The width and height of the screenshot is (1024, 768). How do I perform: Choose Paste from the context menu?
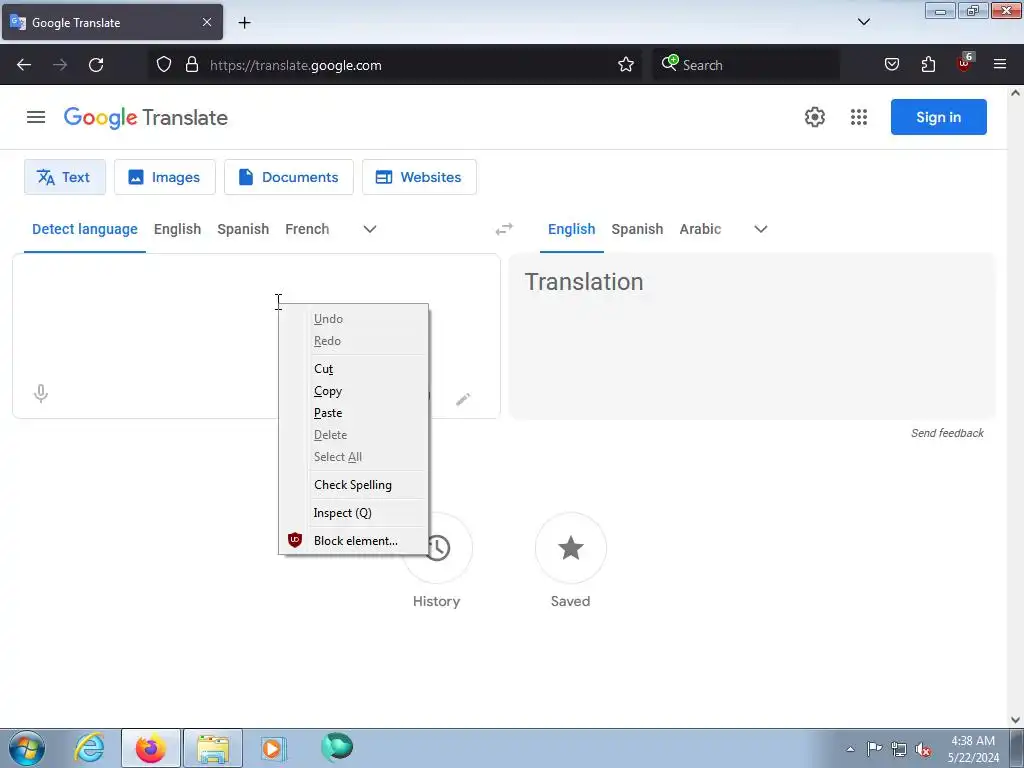tap(353, 413)
